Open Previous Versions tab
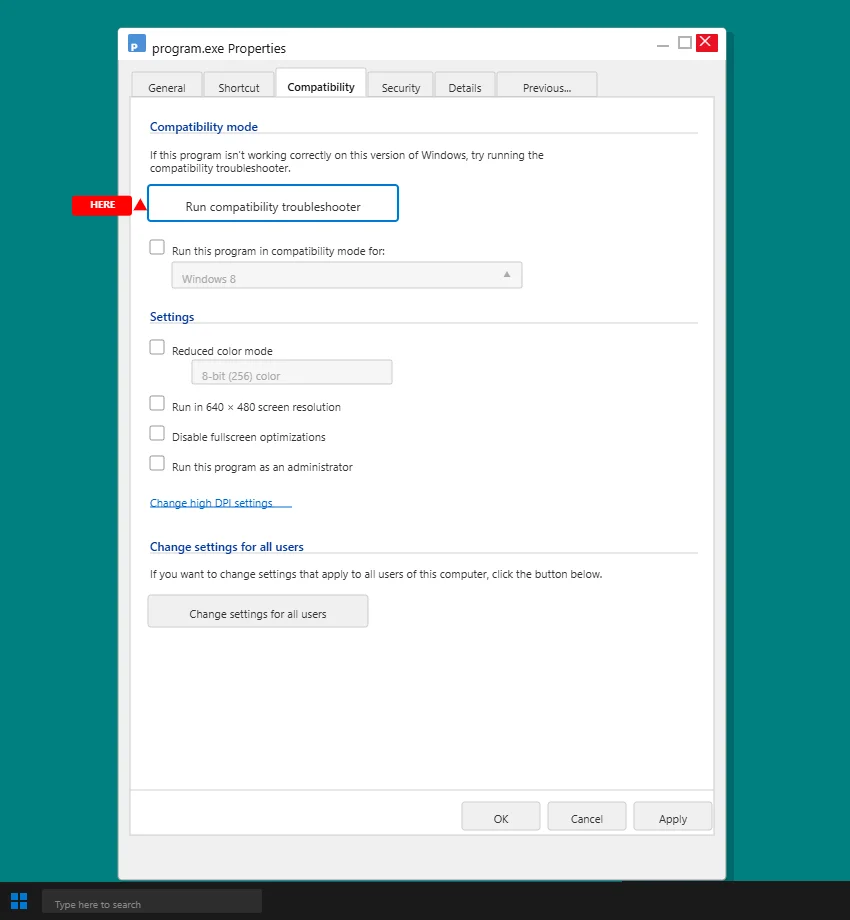Screen dimensions: 850x920 pos(546,87)
